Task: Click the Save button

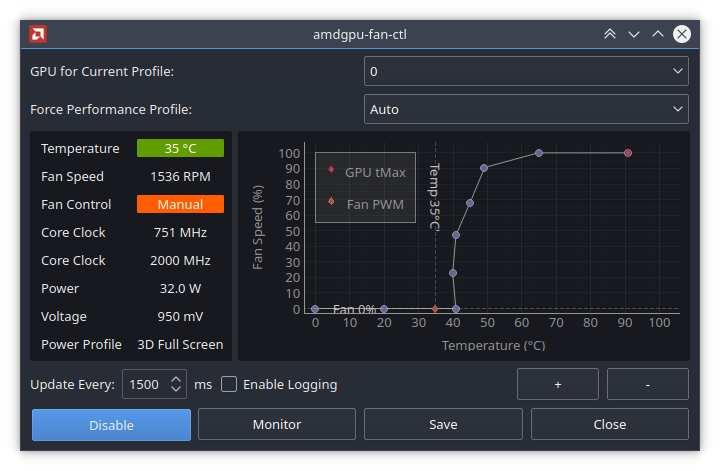Action: coord(443,425)
